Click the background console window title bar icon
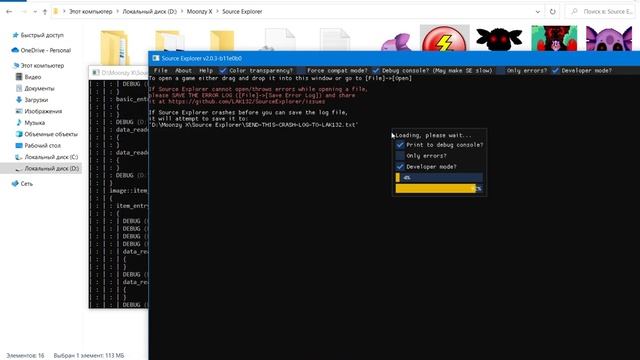Image resolution: width=640 pixels, height=360 pixels. 96,73
